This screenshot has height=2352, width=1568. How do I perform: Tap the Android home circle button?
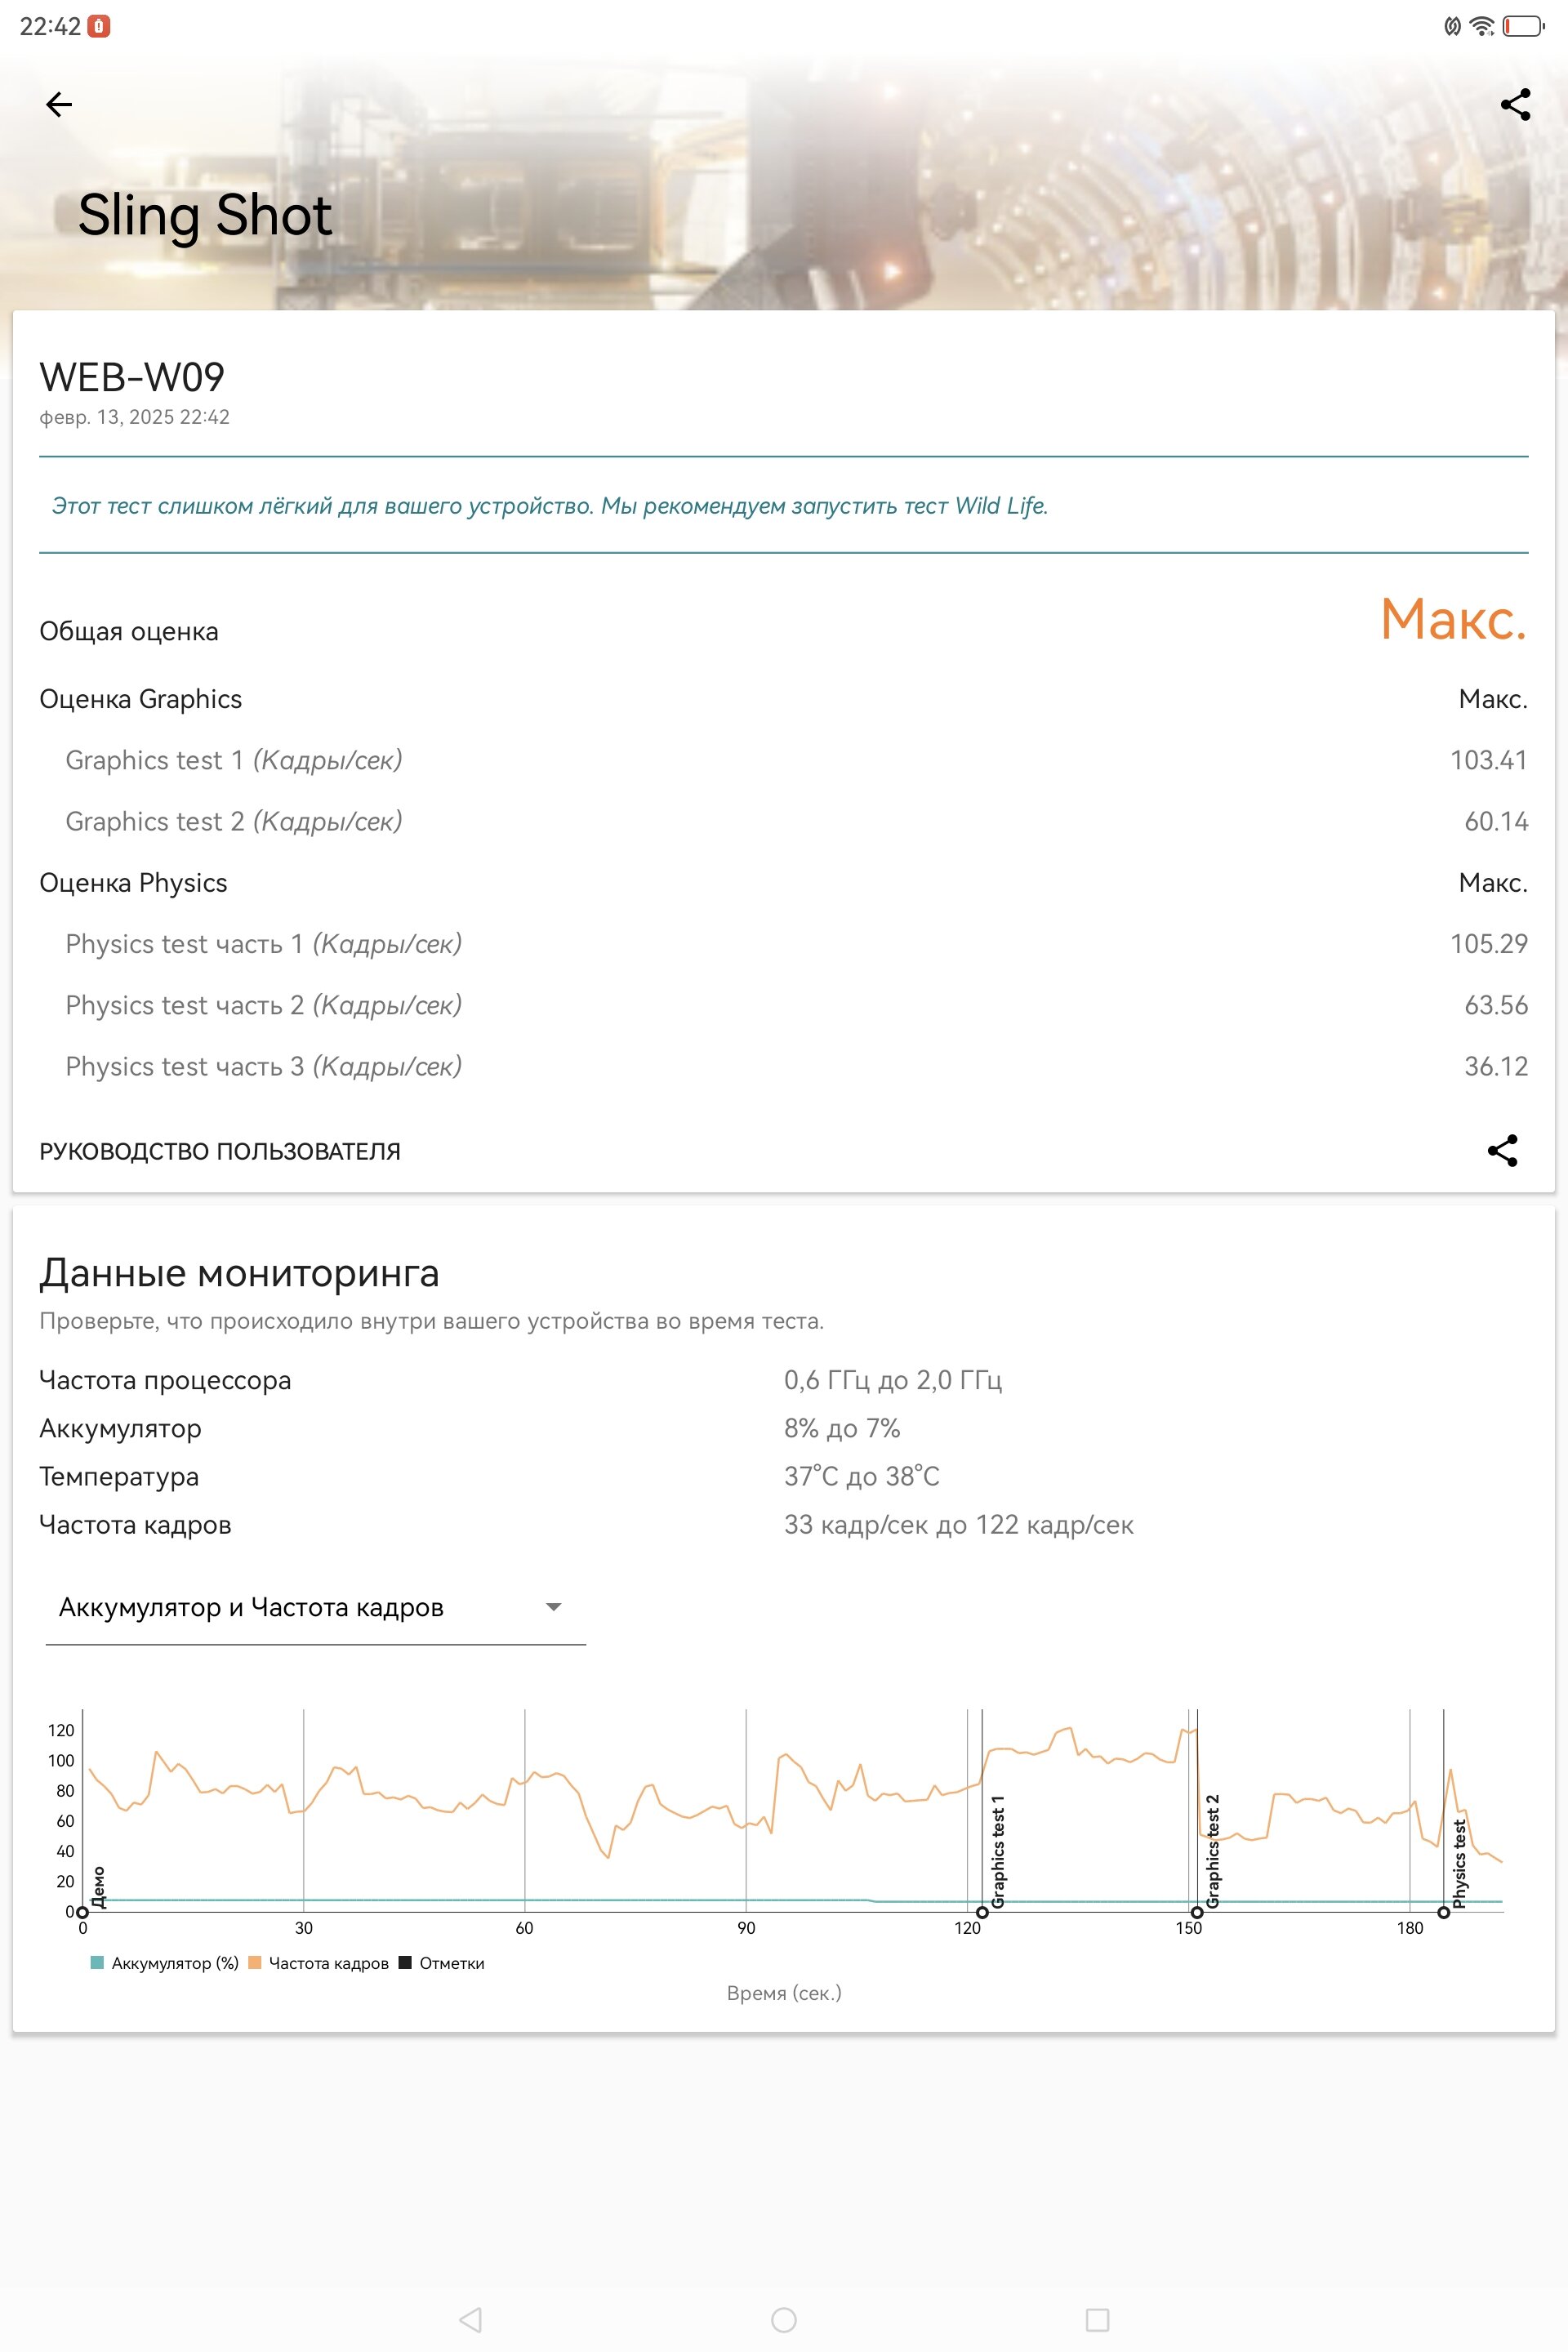tap(784, 2319)
